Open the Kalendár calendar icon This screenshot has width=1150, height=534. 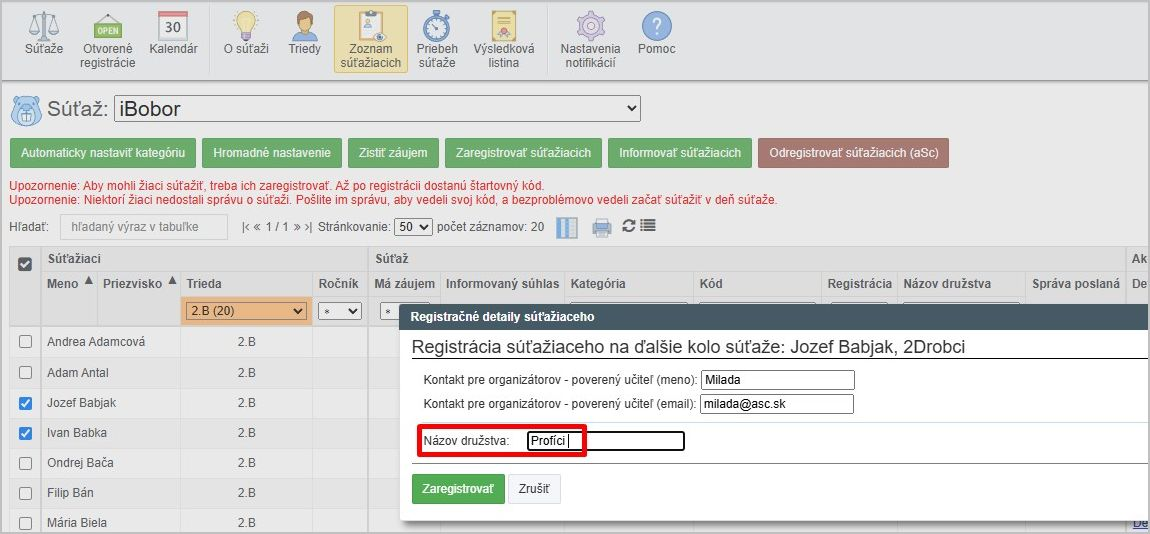click(x=173, y=27)
